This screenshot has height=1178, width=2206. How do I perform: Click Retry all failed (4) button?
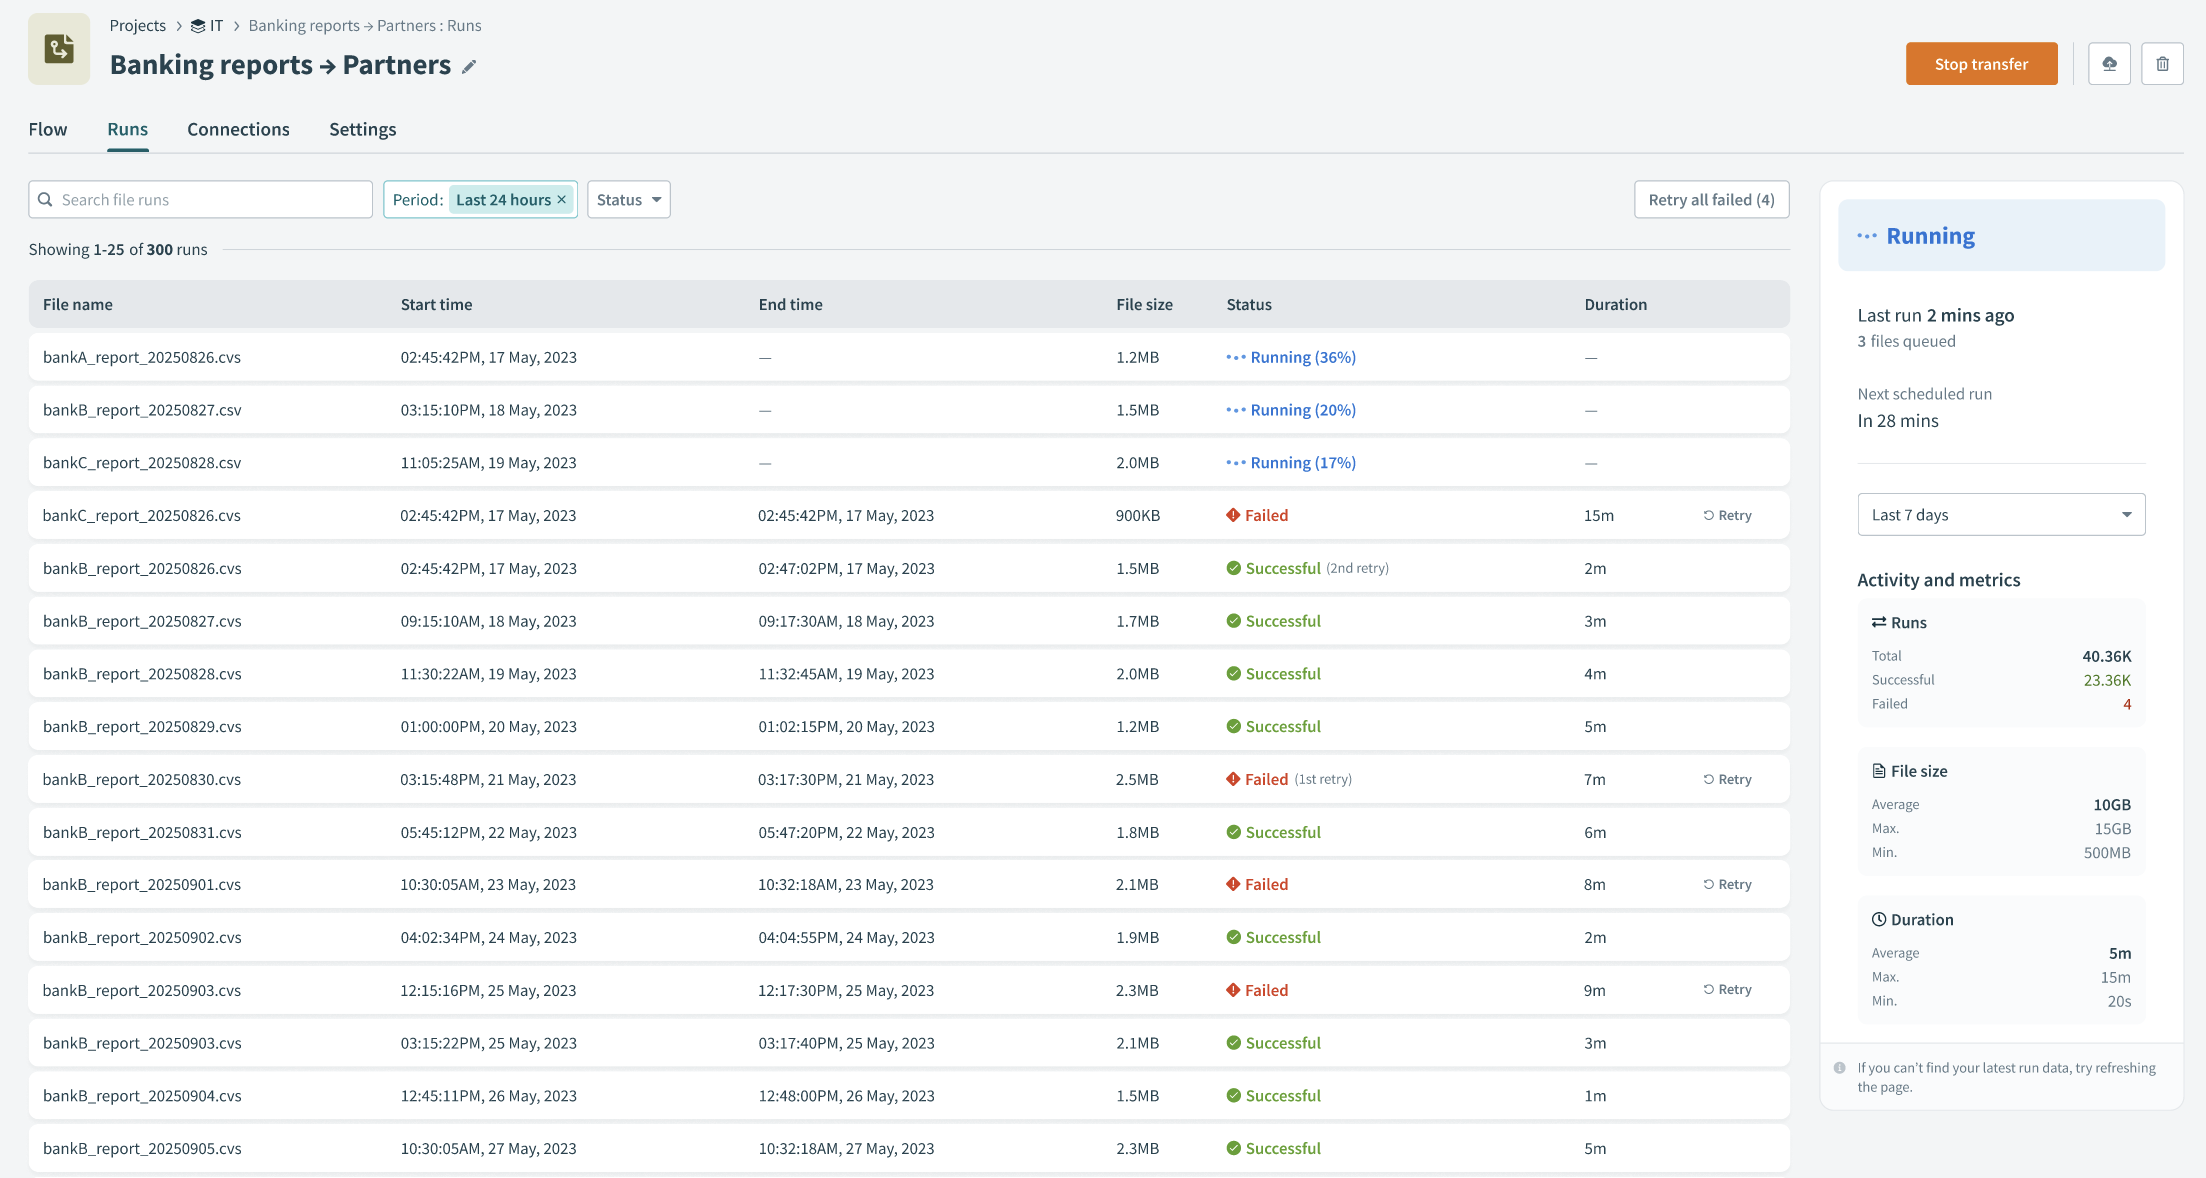click(1711, 200)
